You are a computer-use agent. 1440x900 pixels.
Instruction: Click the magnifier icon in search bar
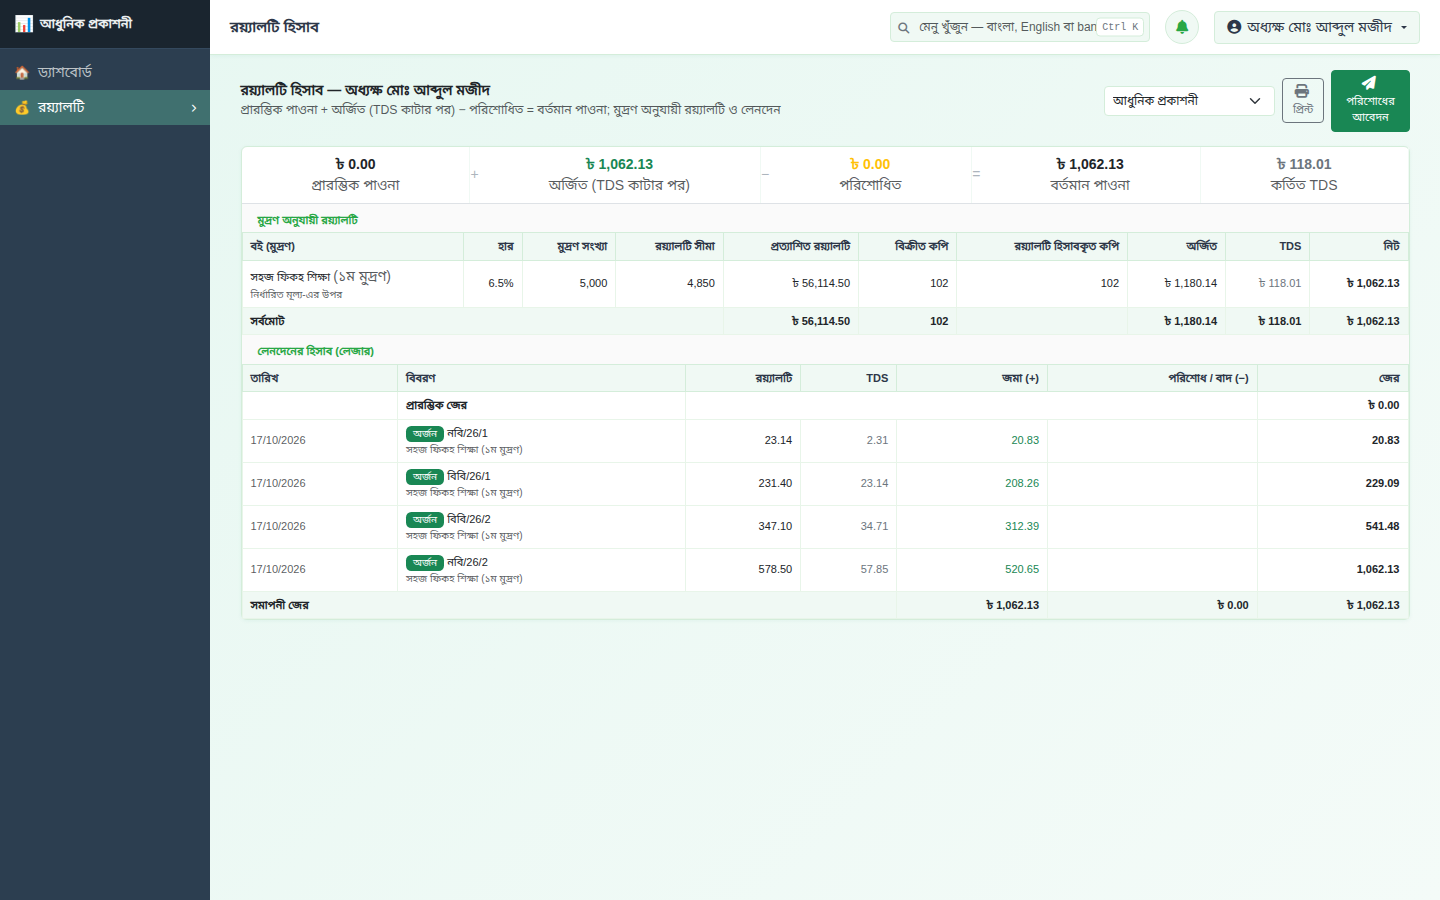click(904, 28)
